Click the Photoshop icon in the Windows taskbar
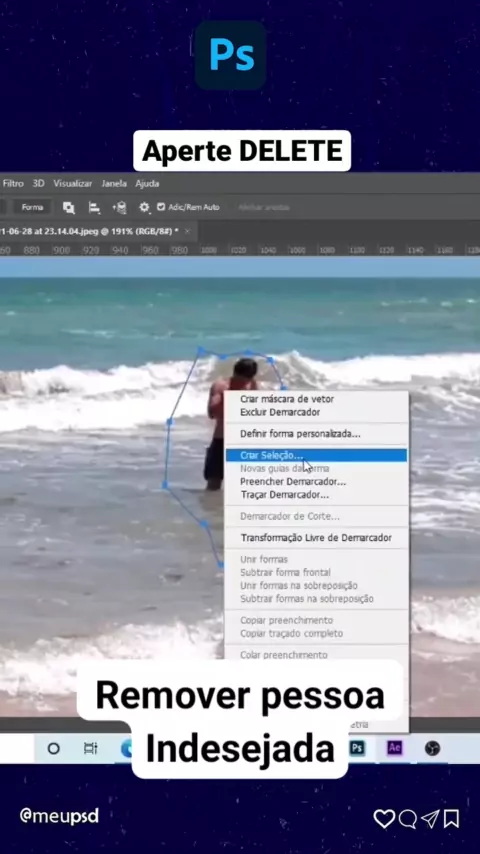480x854 pixels. 357,748
